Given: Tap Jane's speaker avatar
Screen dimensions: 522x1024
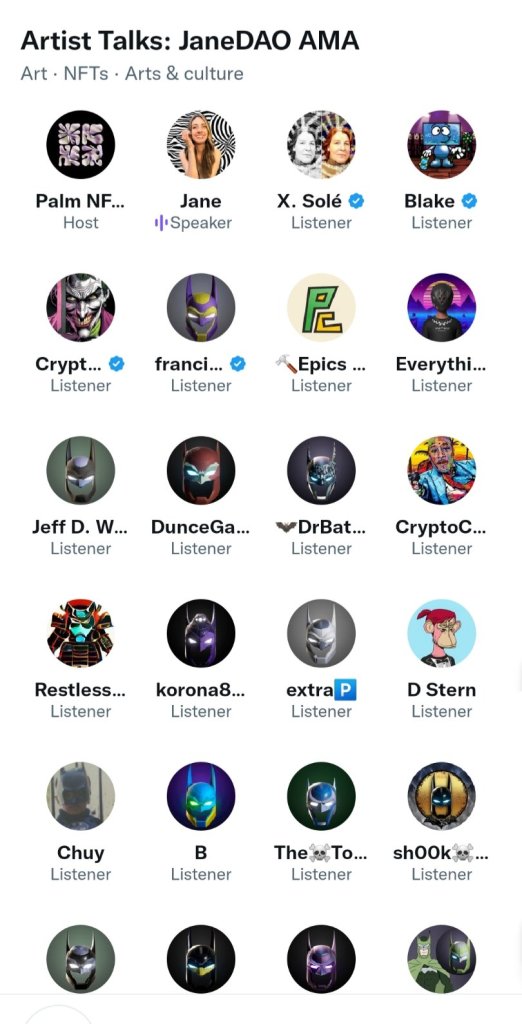Looking at the screenshot, I should (x=201, y=144).
